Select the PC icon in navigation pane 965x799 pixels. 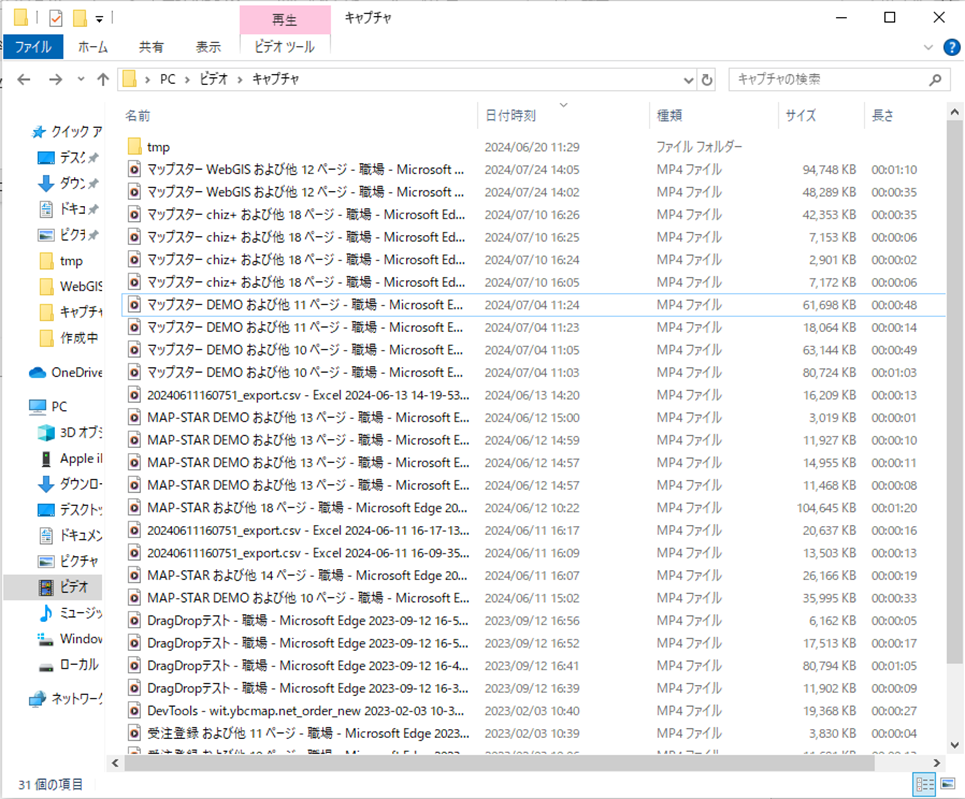coord(38,406)
